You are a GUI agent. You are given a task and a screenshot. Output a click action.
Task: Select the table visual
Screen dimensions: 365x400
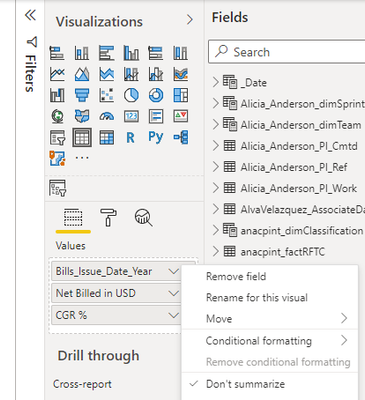click(82, 137)
